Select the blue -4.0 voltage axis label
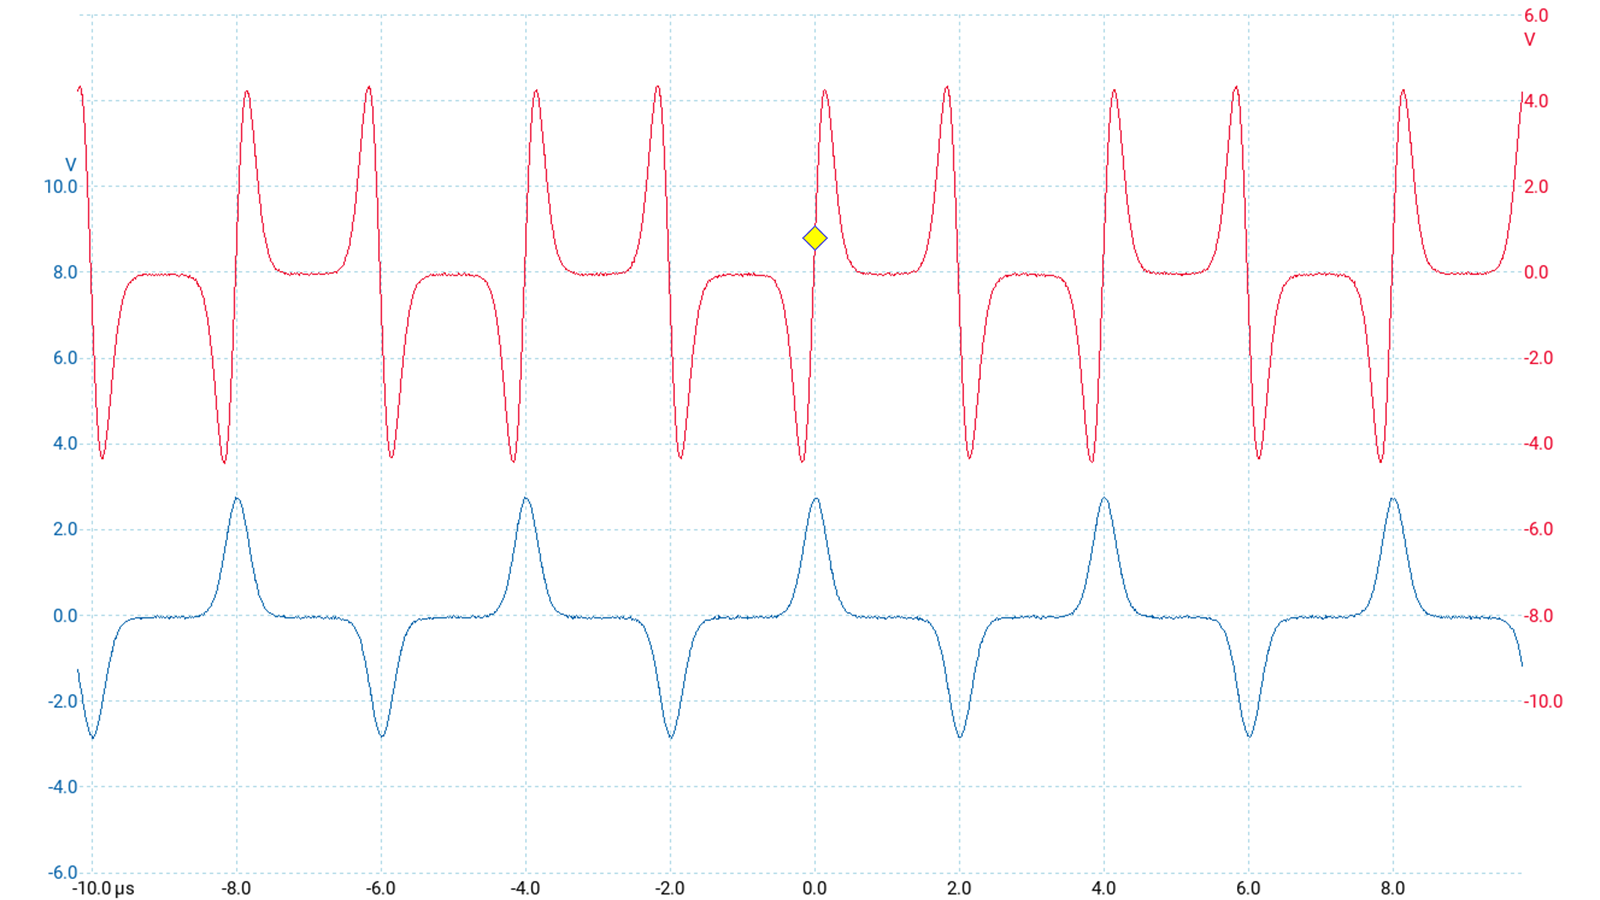Image resolution: width=1600 pixels, height=900 pixels. click(62, 787)
